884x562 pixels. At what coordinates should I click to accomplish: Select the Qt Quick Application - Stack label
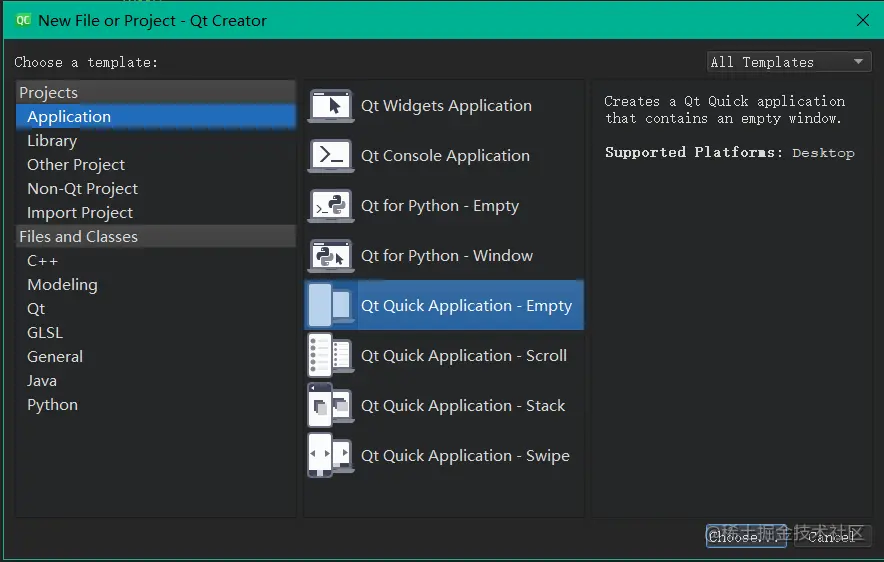tap(463, 406)
